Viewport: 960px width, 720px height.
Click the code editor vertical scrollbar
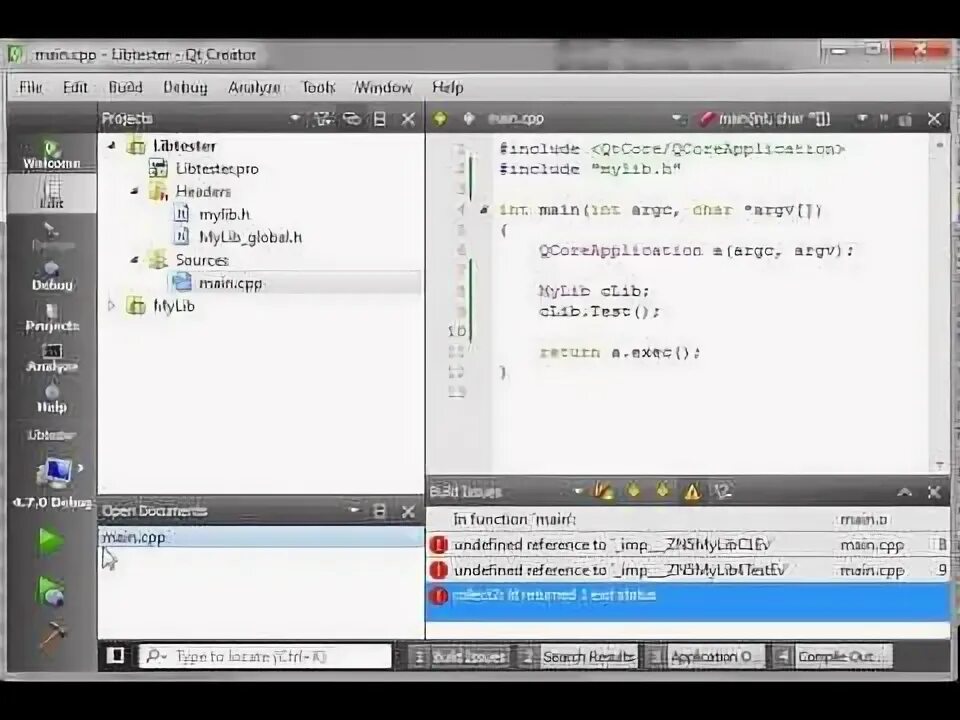(940, 304)
